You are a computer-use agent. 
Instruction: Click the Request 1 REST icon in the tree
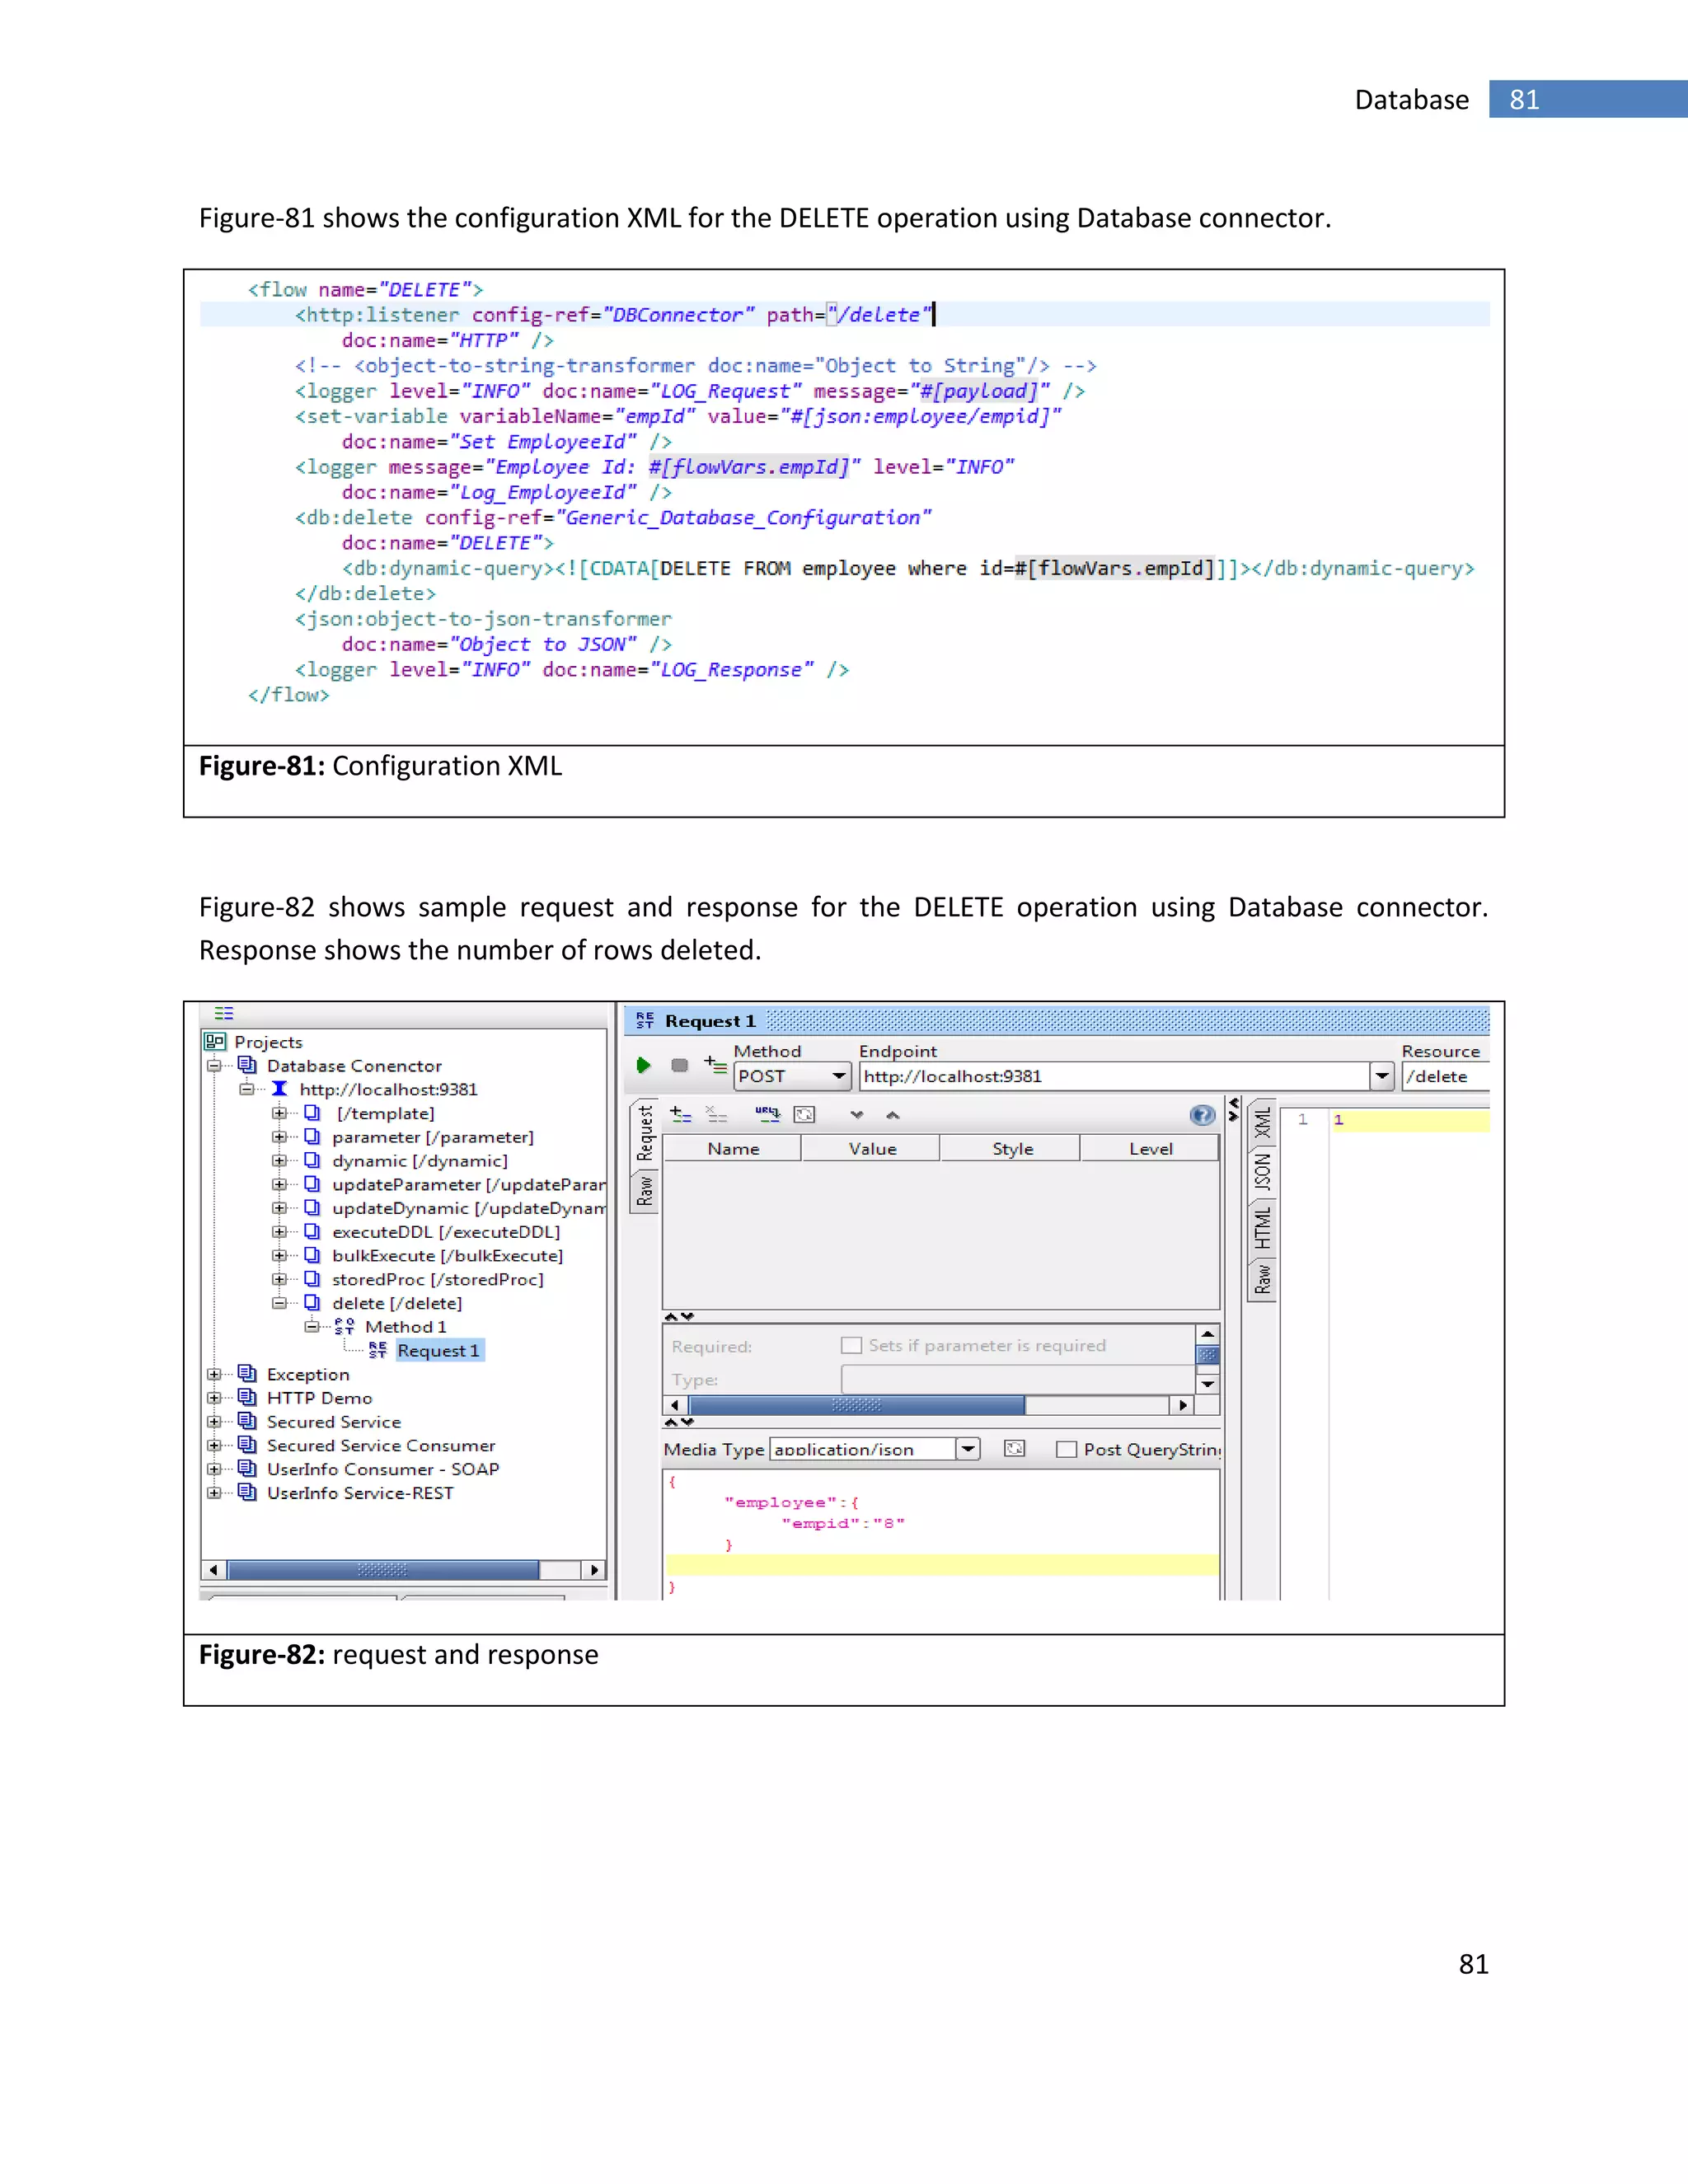click(x=378, y=1350)
